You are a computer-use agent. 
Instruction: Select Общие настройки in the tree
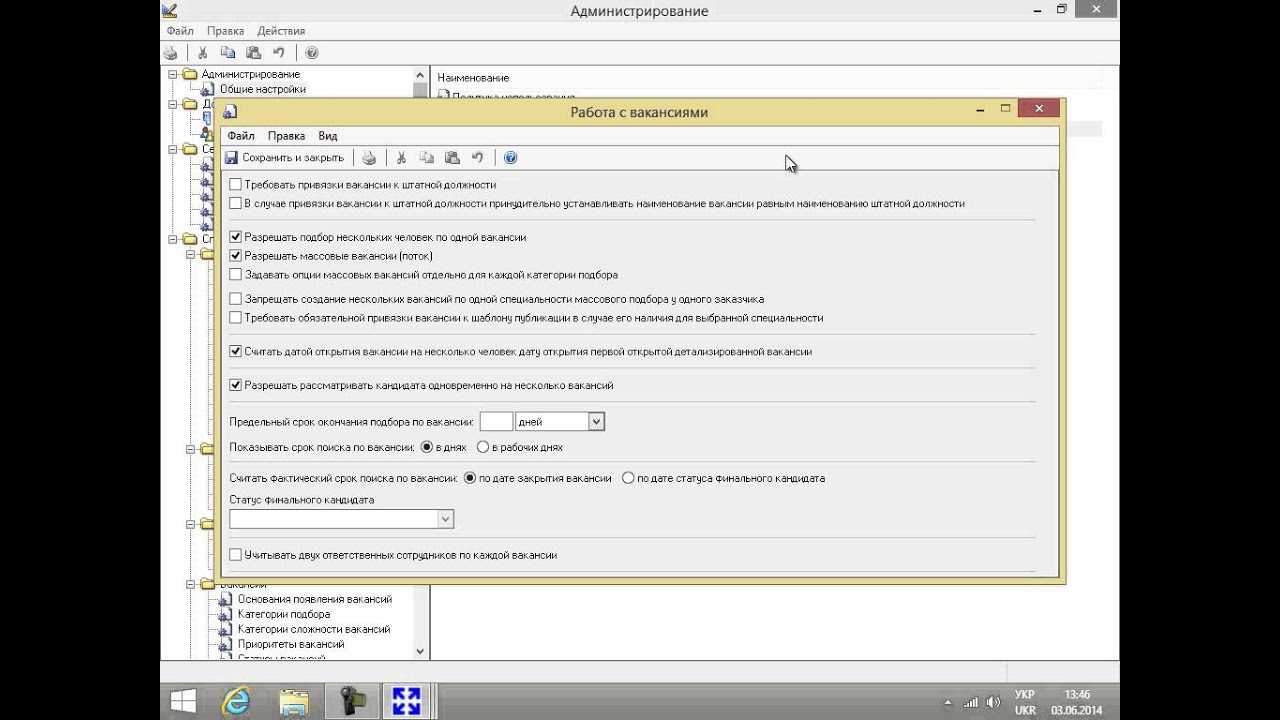(263, 89)
